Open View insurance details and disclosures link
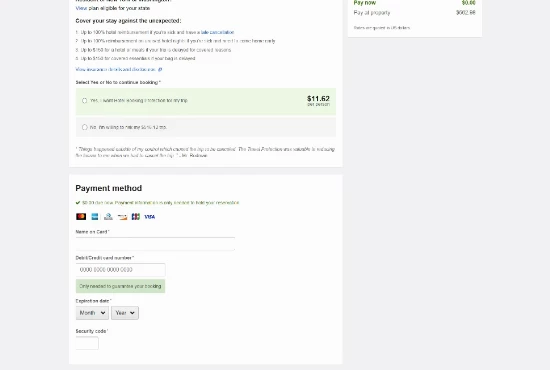The image size is (550, 370). pyautogui.click(x=115, y=69)
